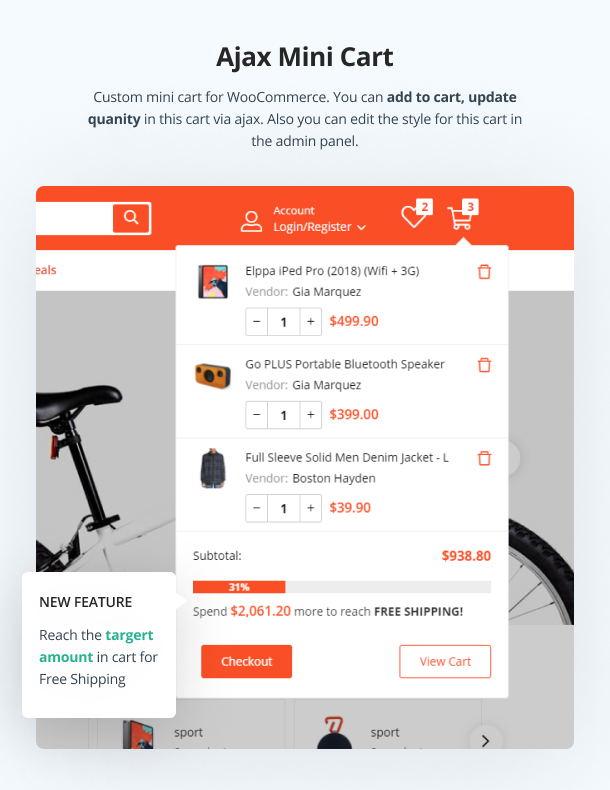Increase Denim Jacket quantity

tap(311, 508)
